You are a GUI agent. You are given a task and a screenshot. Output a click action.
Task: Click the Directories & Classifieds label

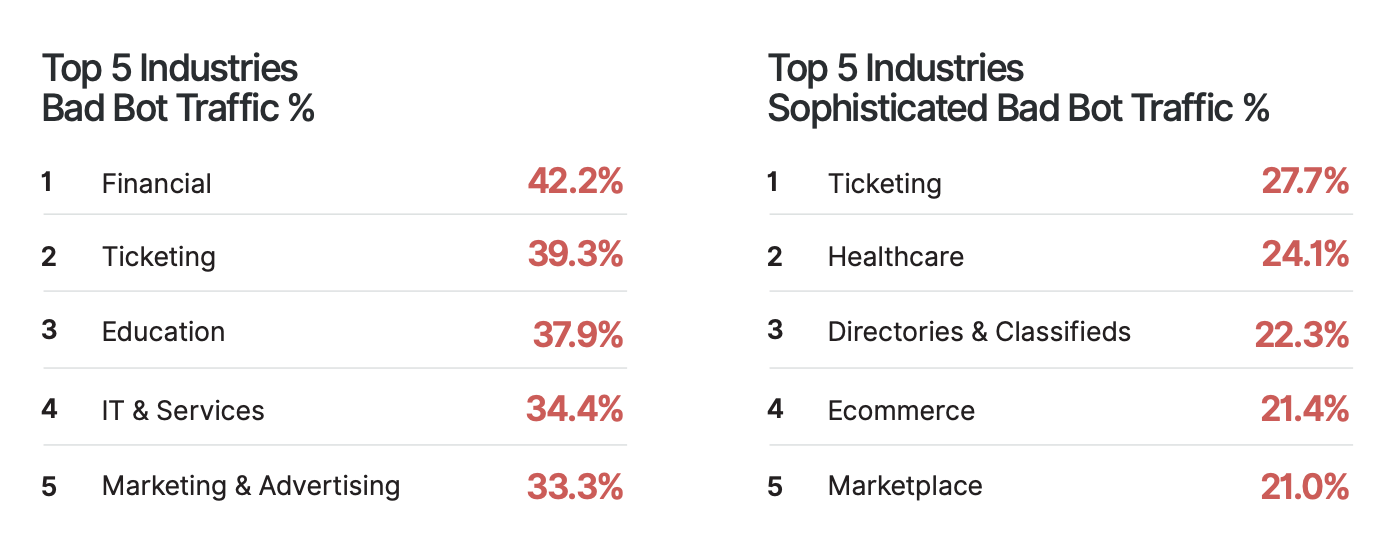979,332
